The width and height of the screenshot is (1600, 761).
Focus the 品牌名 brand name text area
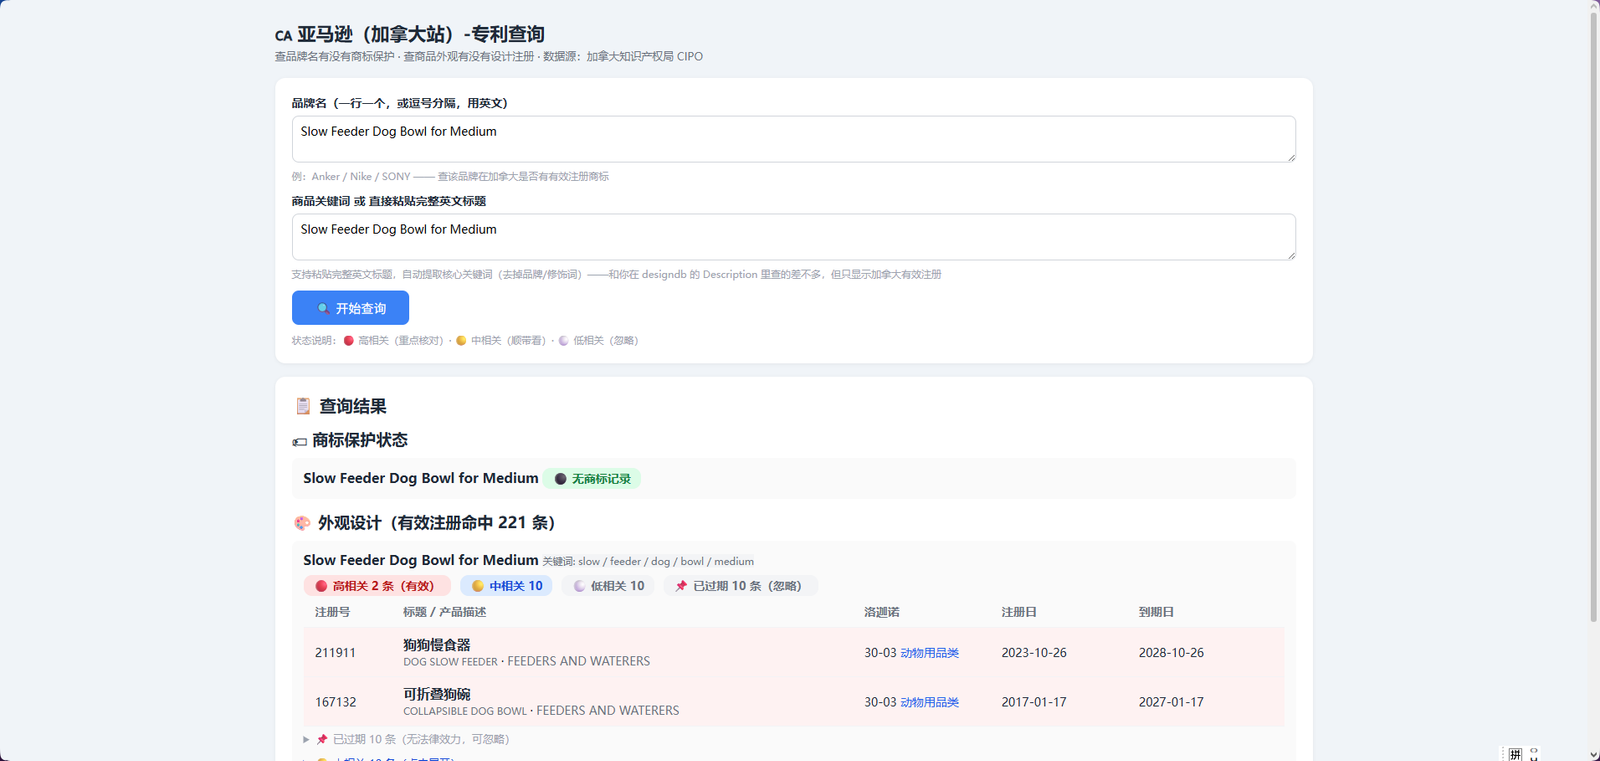point(794,139)
